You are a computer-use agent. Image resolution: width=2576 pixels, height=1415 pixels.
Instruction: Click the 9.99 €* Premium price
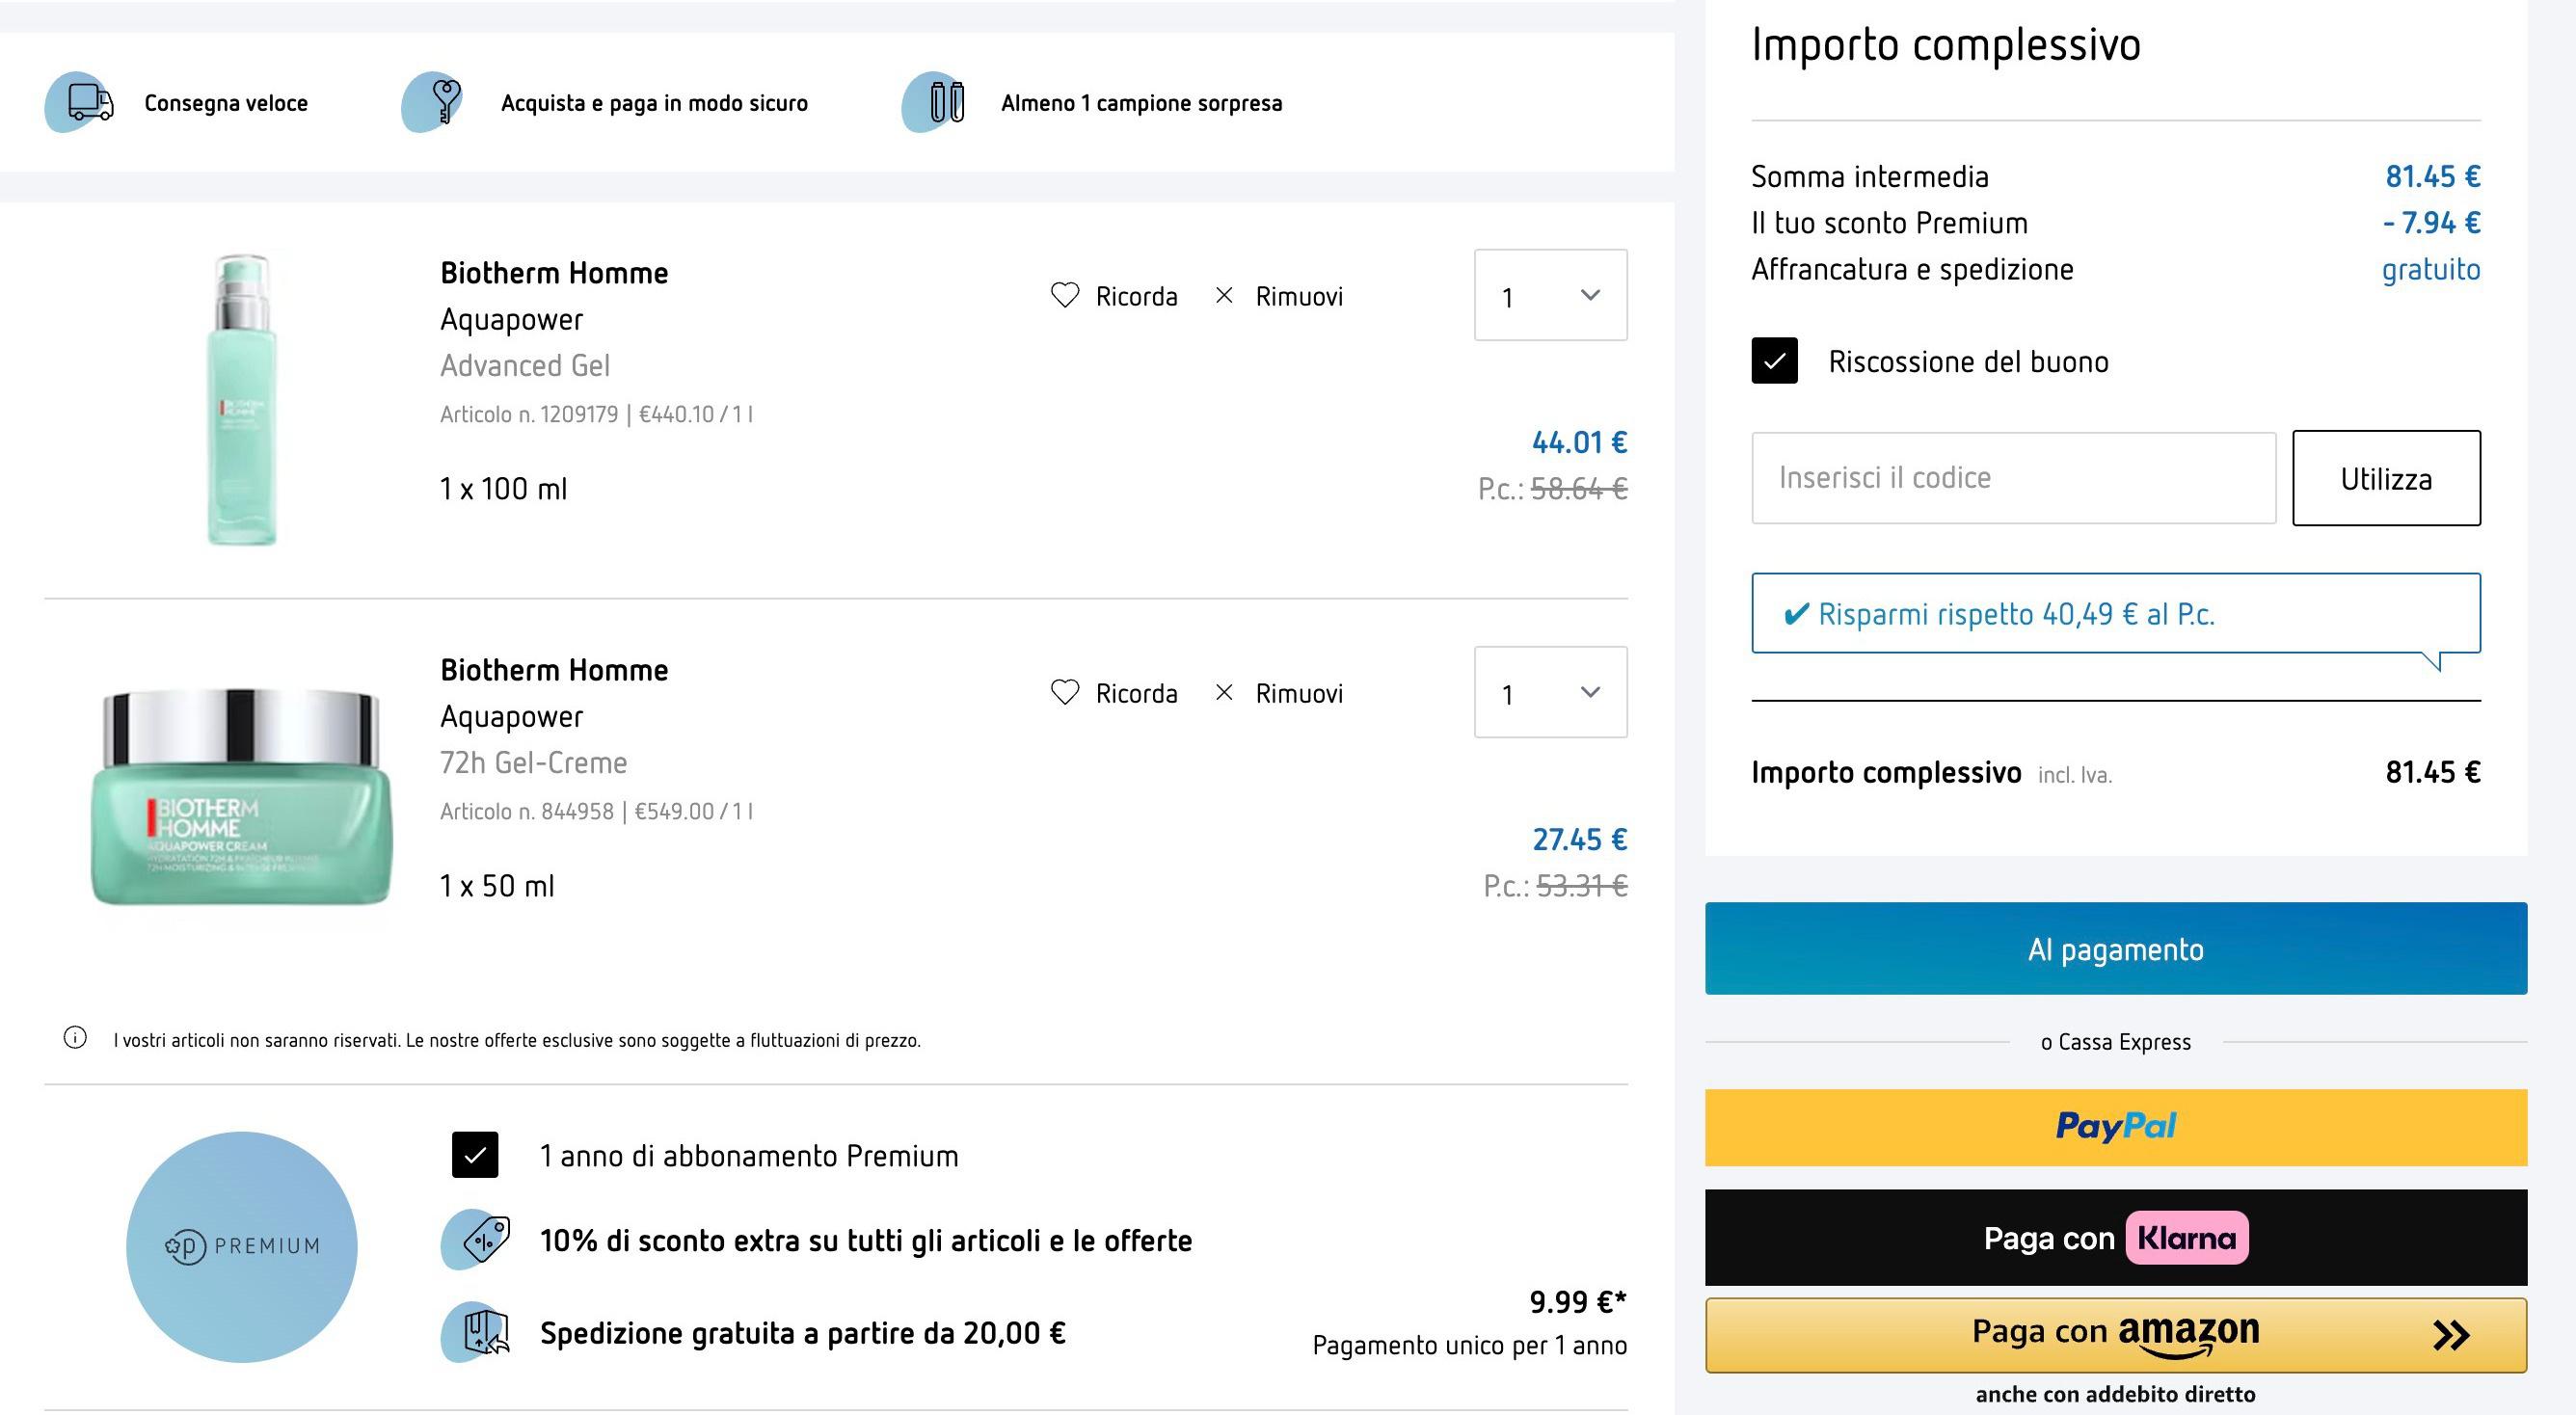(1578, 1301)
